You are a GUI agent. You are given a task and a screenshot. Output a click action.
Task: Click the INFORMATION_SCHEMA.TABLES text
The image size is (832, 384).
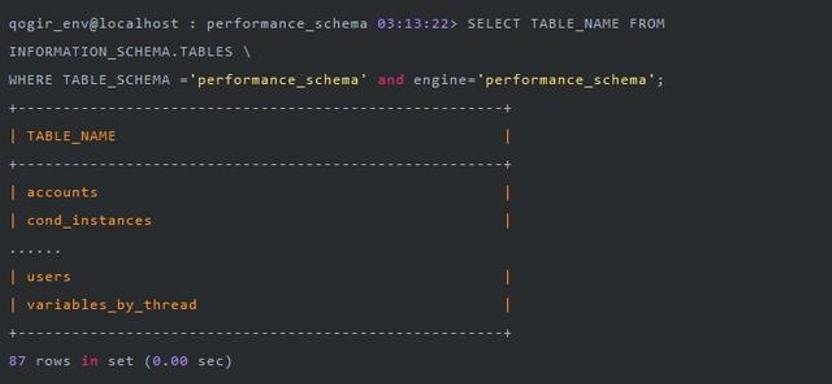(x=120, y=52)
